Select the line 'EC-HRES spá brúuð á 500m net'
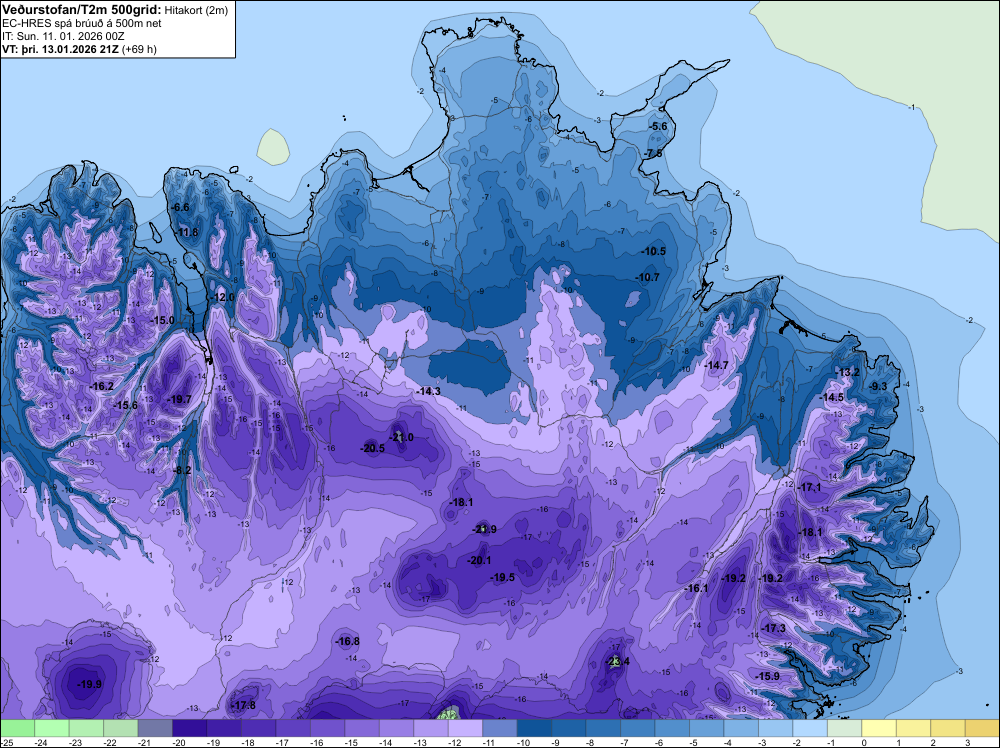Image resolution: width=1000 pixels, height=748 pixels. 82,23
